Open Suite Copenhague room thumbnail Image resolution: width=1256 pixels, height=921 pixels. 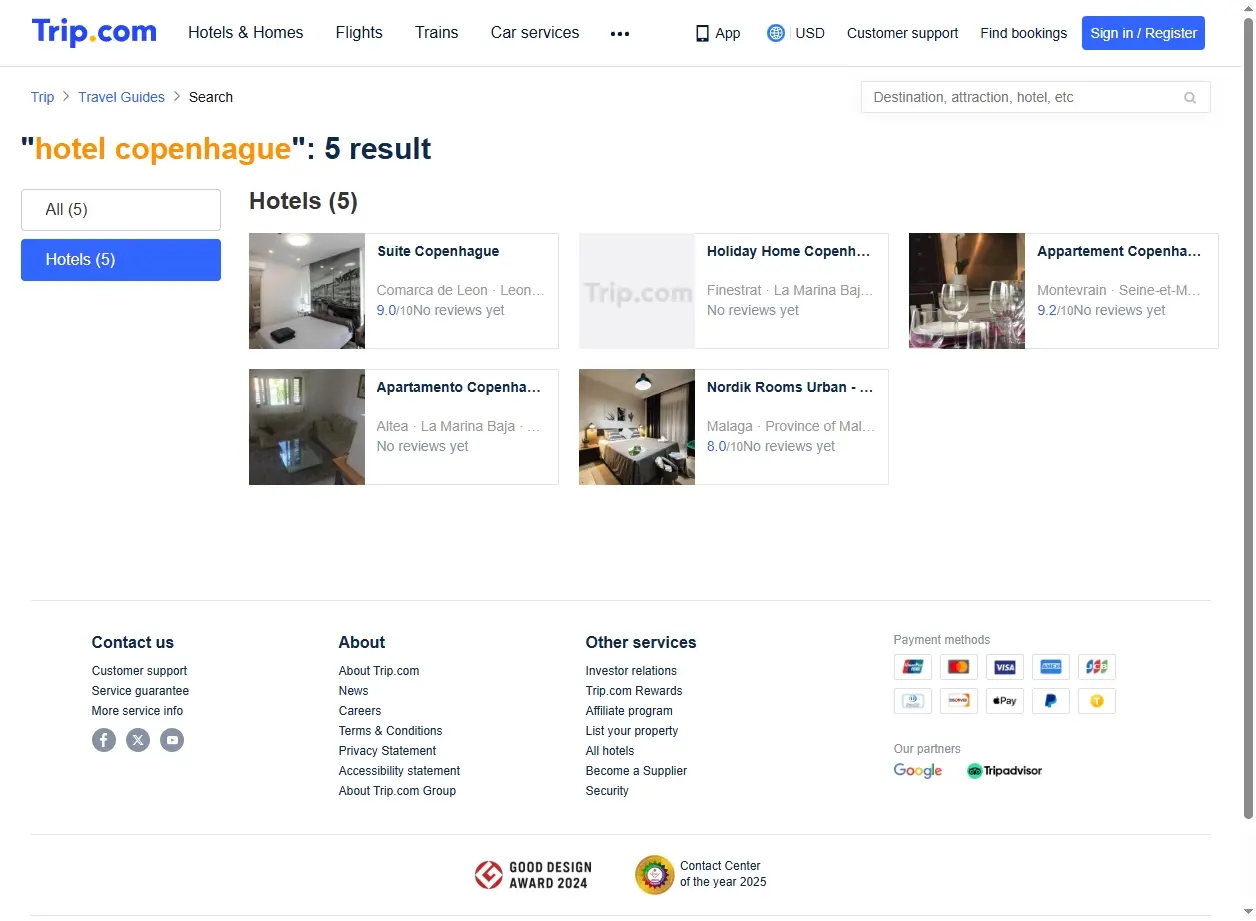pyautogui.click(x=307, y=291)
